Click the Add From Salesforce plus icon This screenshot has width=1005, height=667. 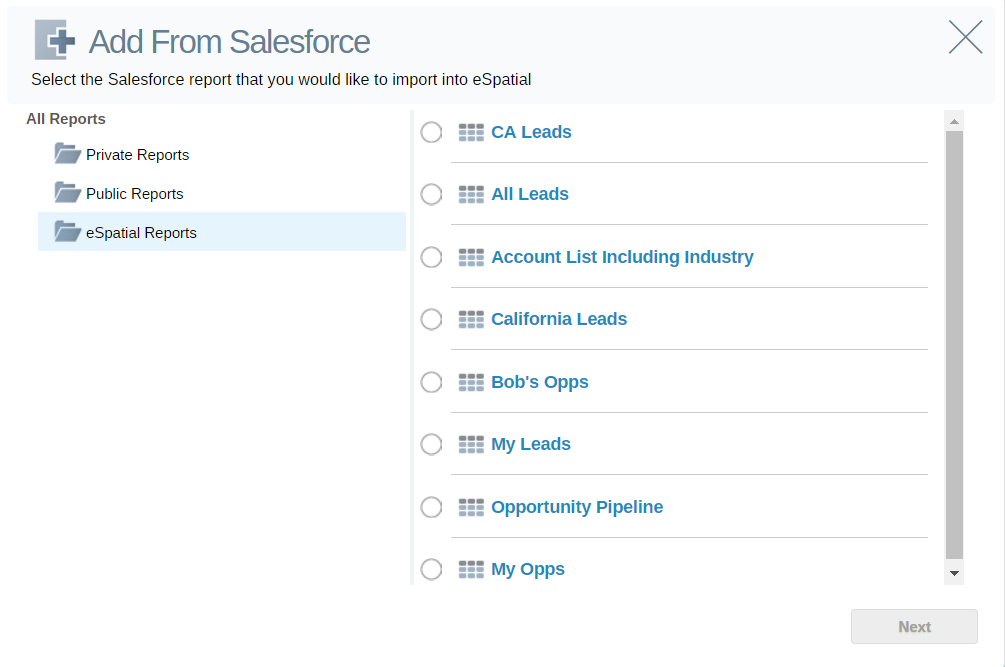coord(54,40)
